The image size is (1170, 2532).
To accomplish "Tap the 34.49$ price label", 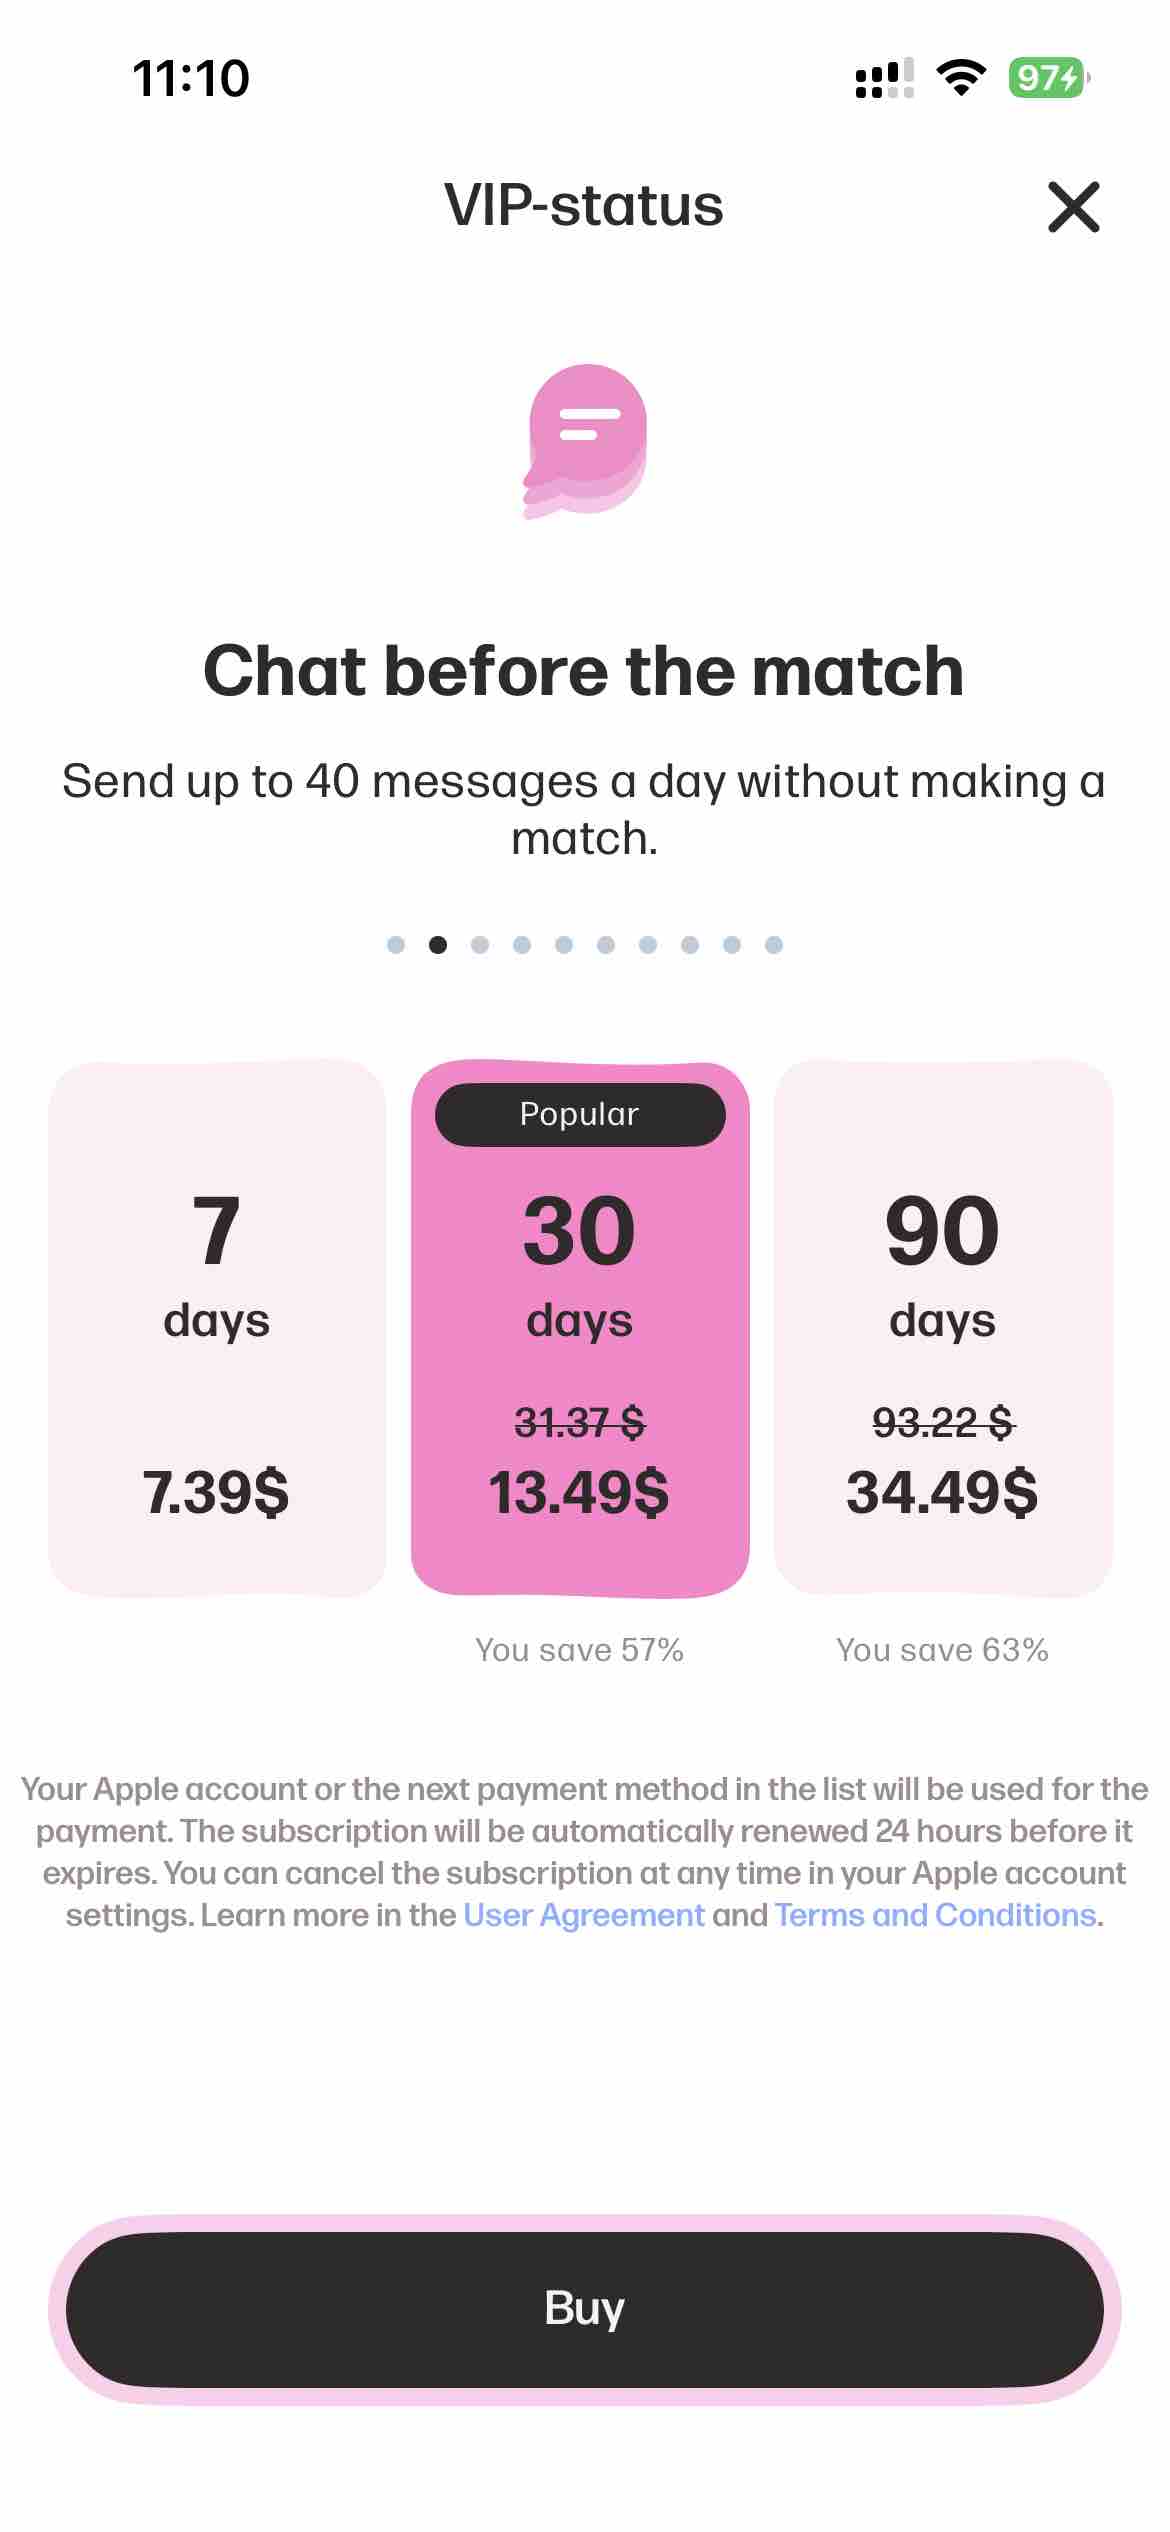I will (x=942, y=1493).
